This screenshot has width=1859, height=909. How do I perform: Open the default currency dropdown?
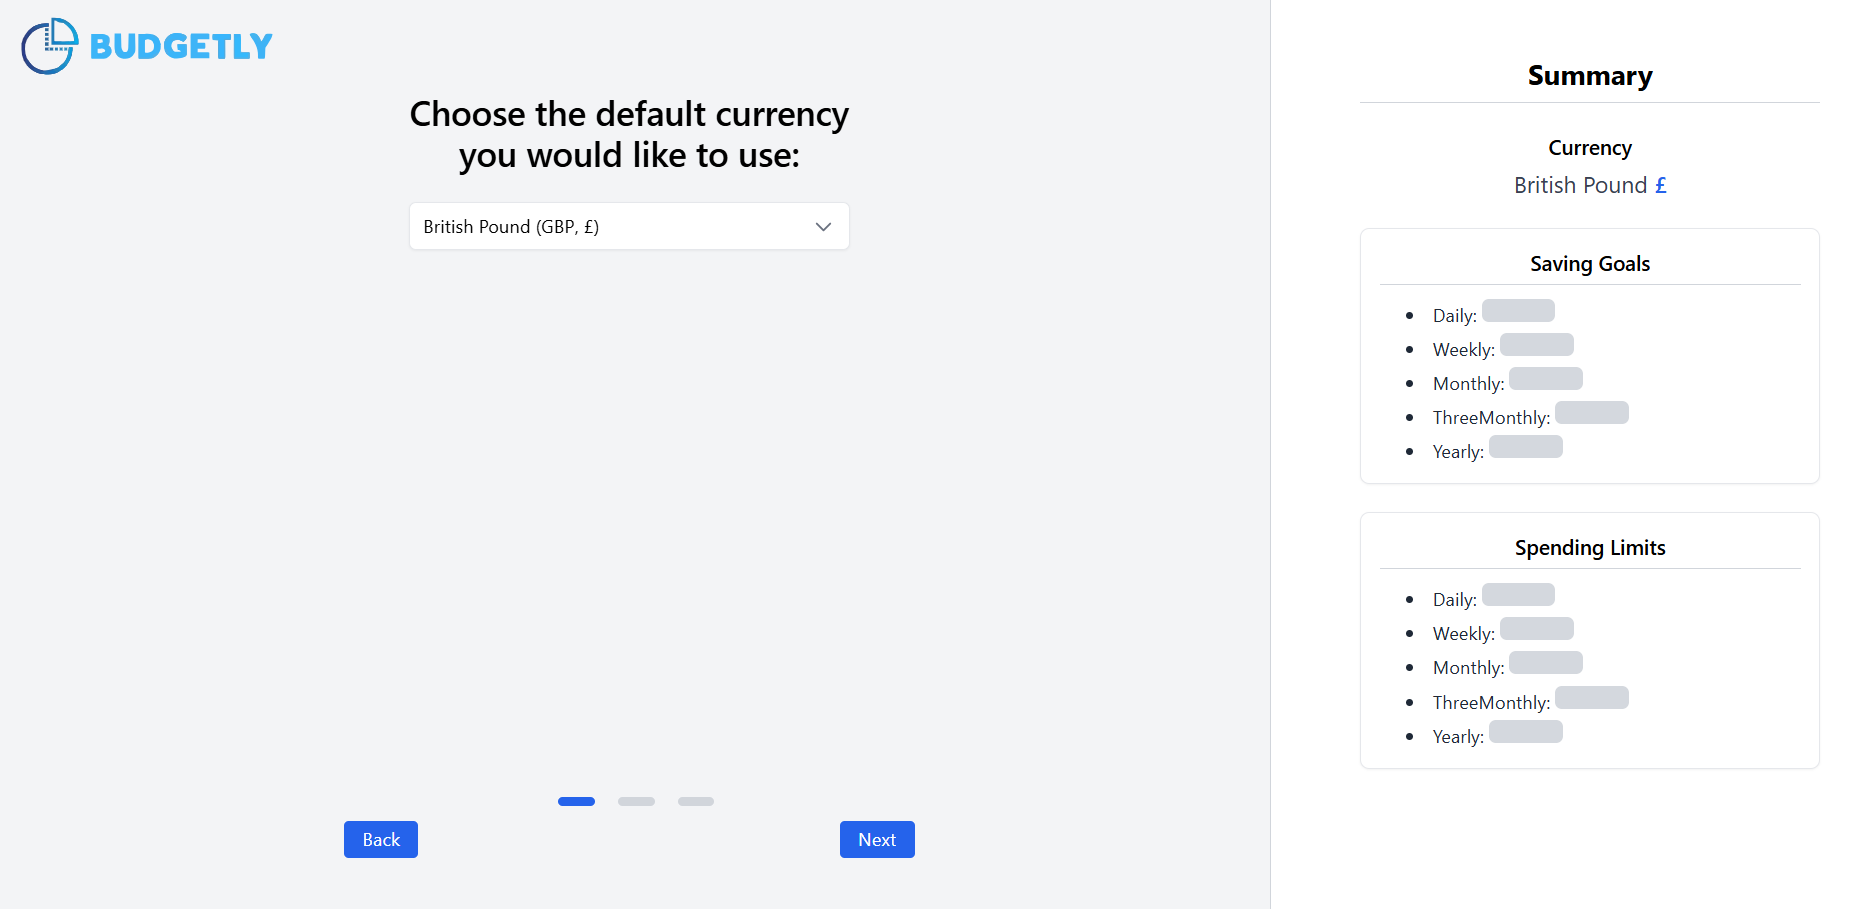pos(629,227)
